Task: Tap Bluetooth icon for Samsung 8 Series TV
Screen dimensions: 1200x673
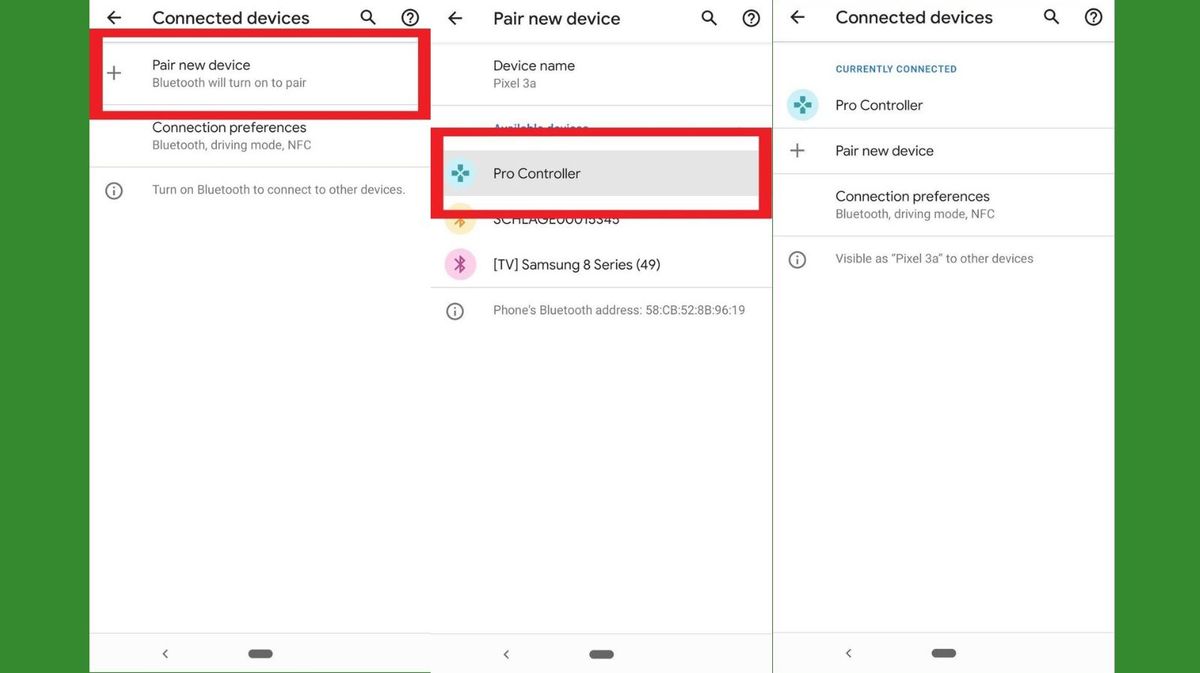Action: 460,264
